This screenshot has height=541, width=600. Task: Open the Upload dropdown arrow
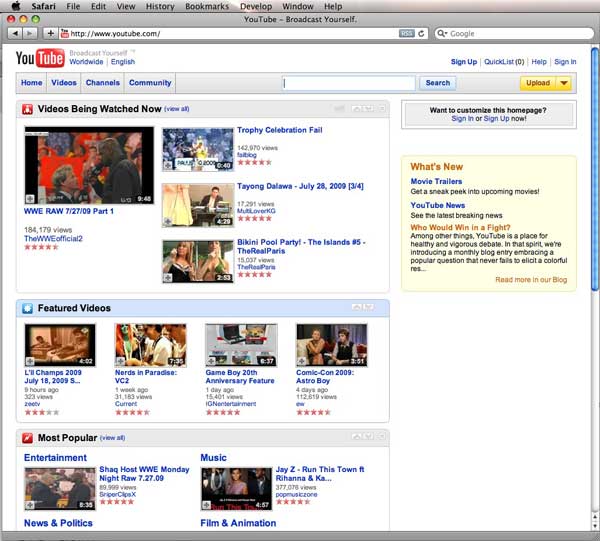[564, 83]
